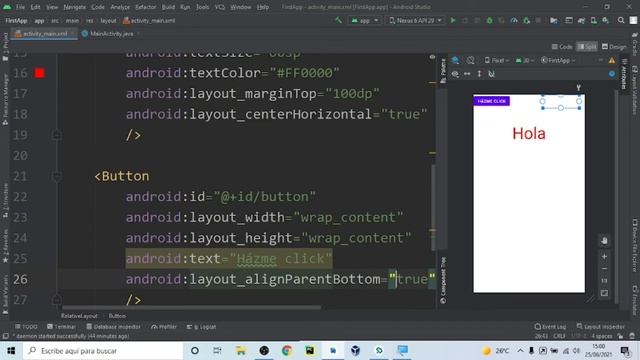
Task: Open the AVD Manager phone icon
Action: click(x=593, y=20)
